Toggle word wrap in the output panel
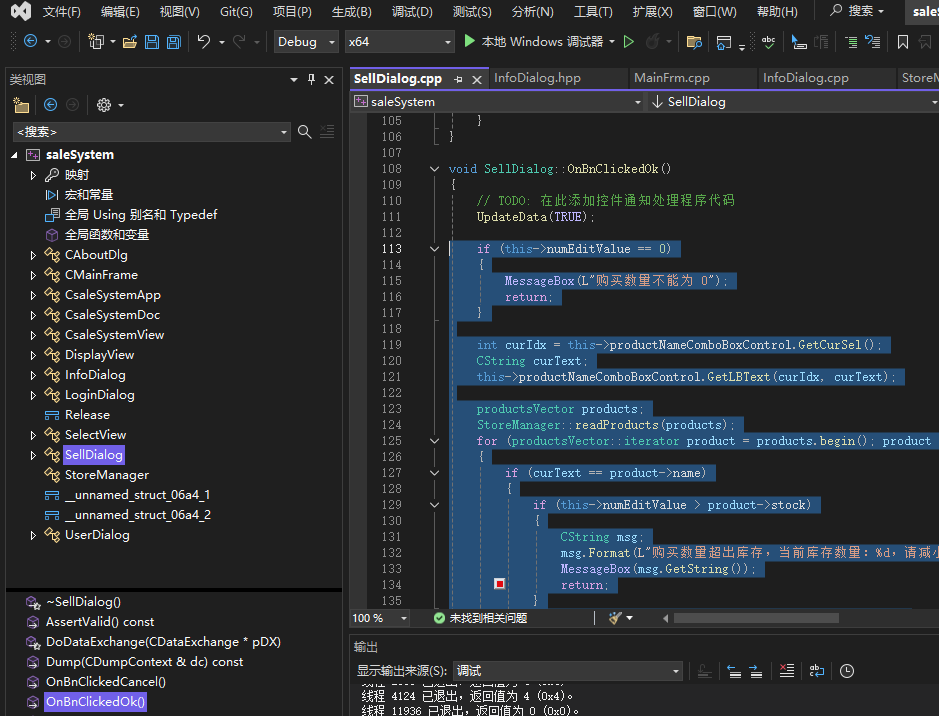This screenshot has width=939, height=716. click(817, 671)
